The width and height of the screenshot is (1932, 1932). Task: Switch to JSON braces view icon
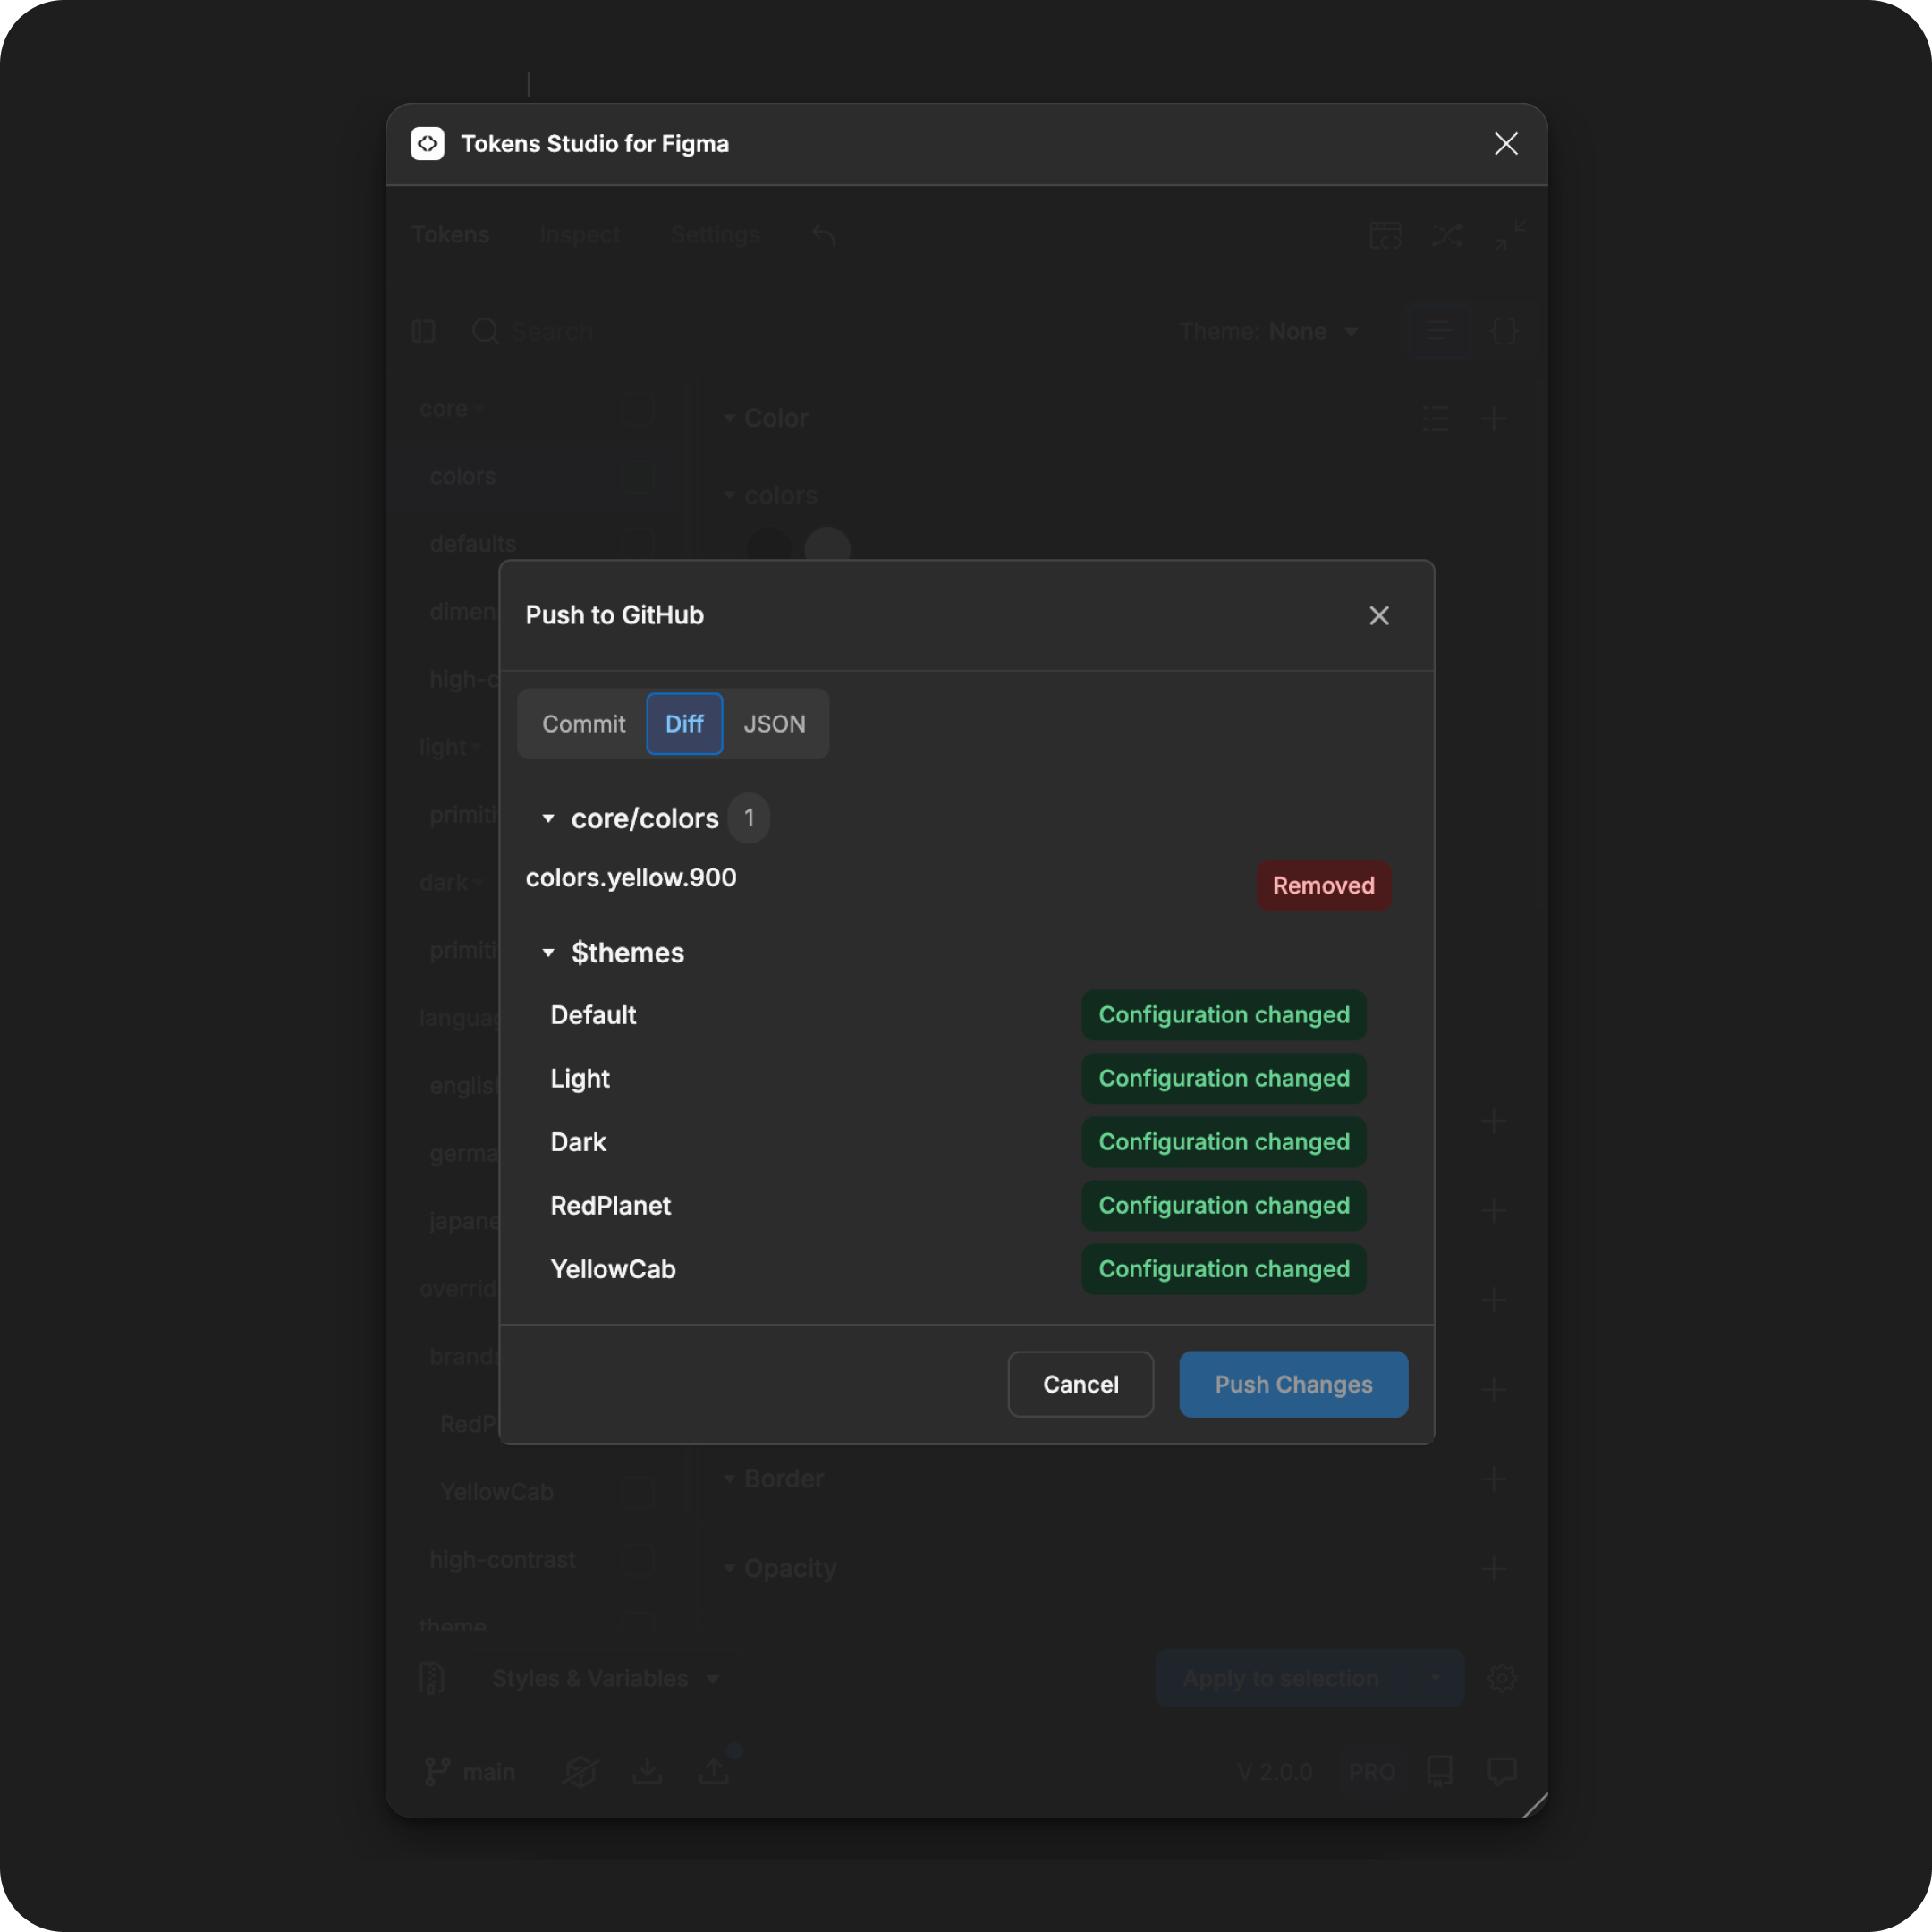click(1504, 331)
